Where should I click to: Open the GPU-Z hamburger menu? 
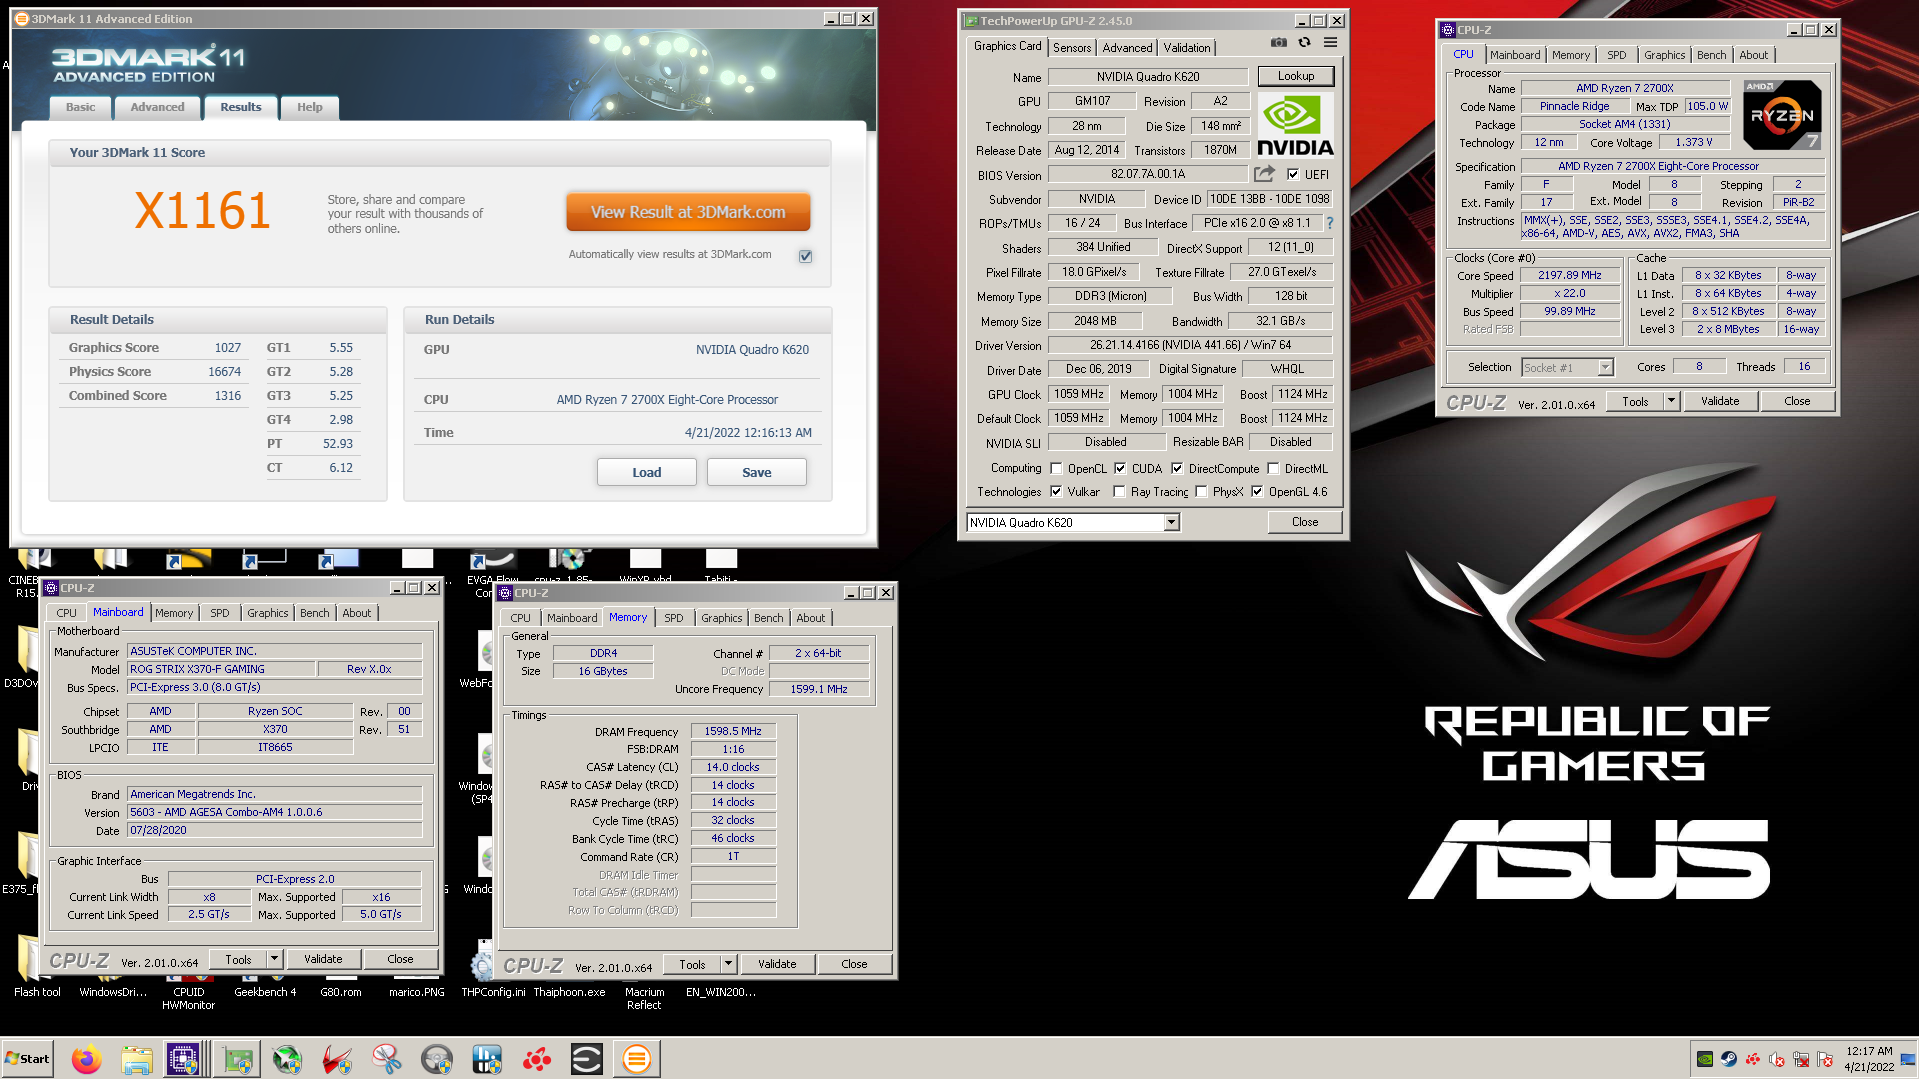[x=1330, y=42]
